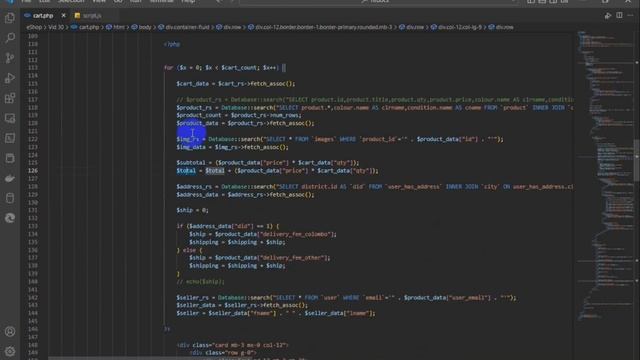Click the div class="card mb-3" line 148

coord(233,345)
